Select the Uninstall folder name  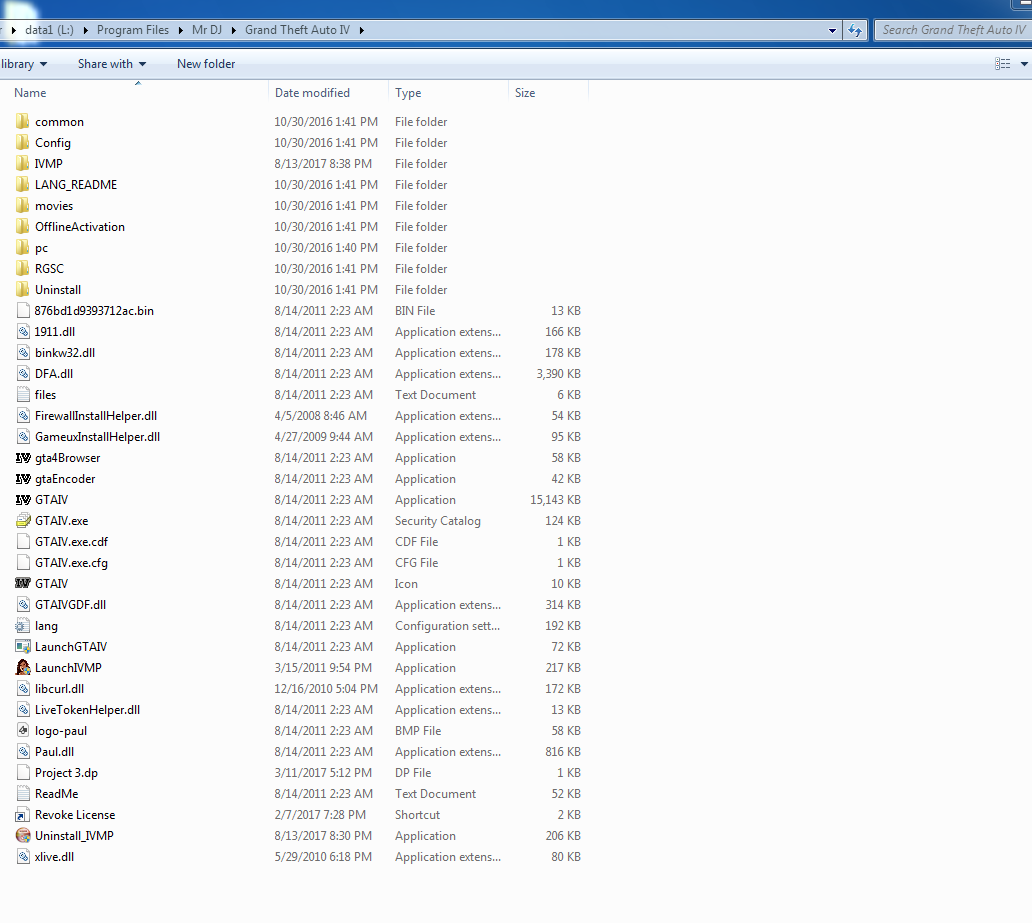click(58, 290)
